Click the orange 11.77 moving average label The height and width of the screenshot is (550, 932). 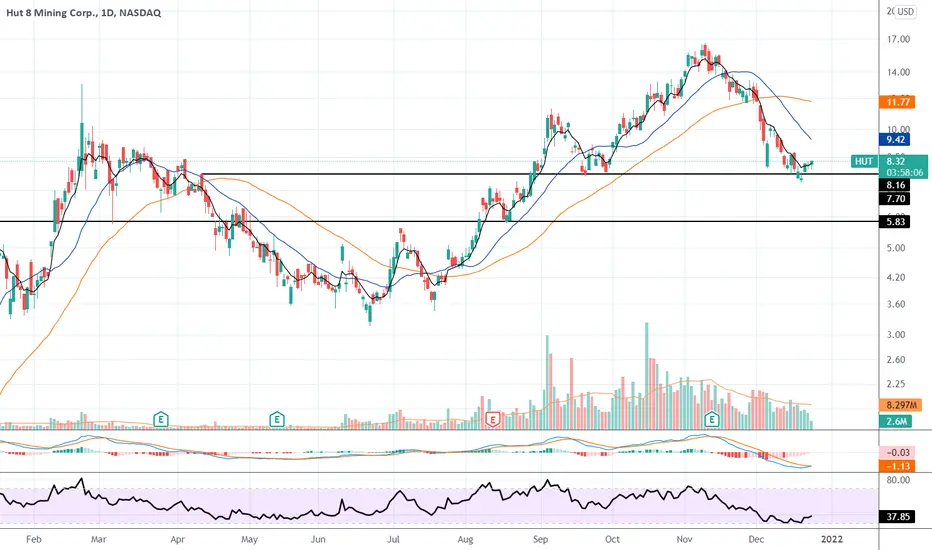(897, 102)
